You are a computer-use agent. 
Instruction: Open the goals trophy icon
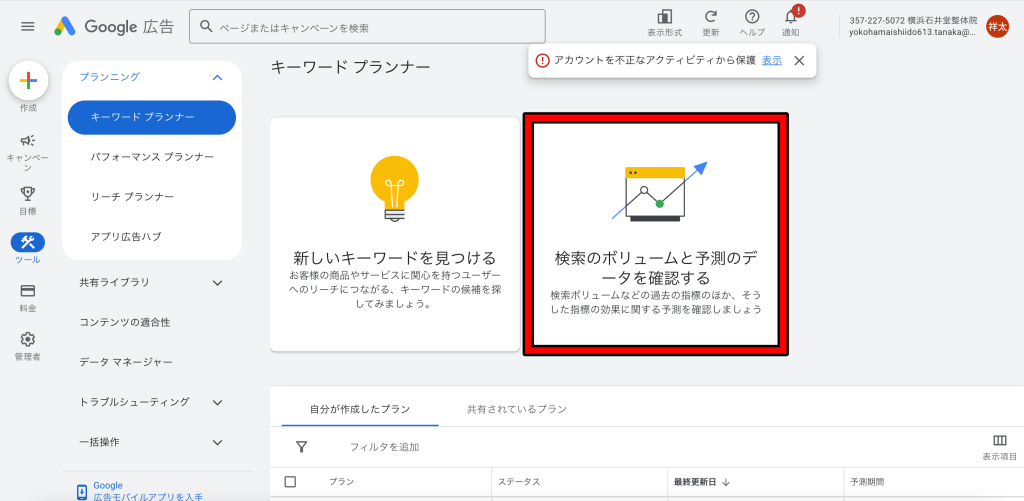(x=28, y=194)
